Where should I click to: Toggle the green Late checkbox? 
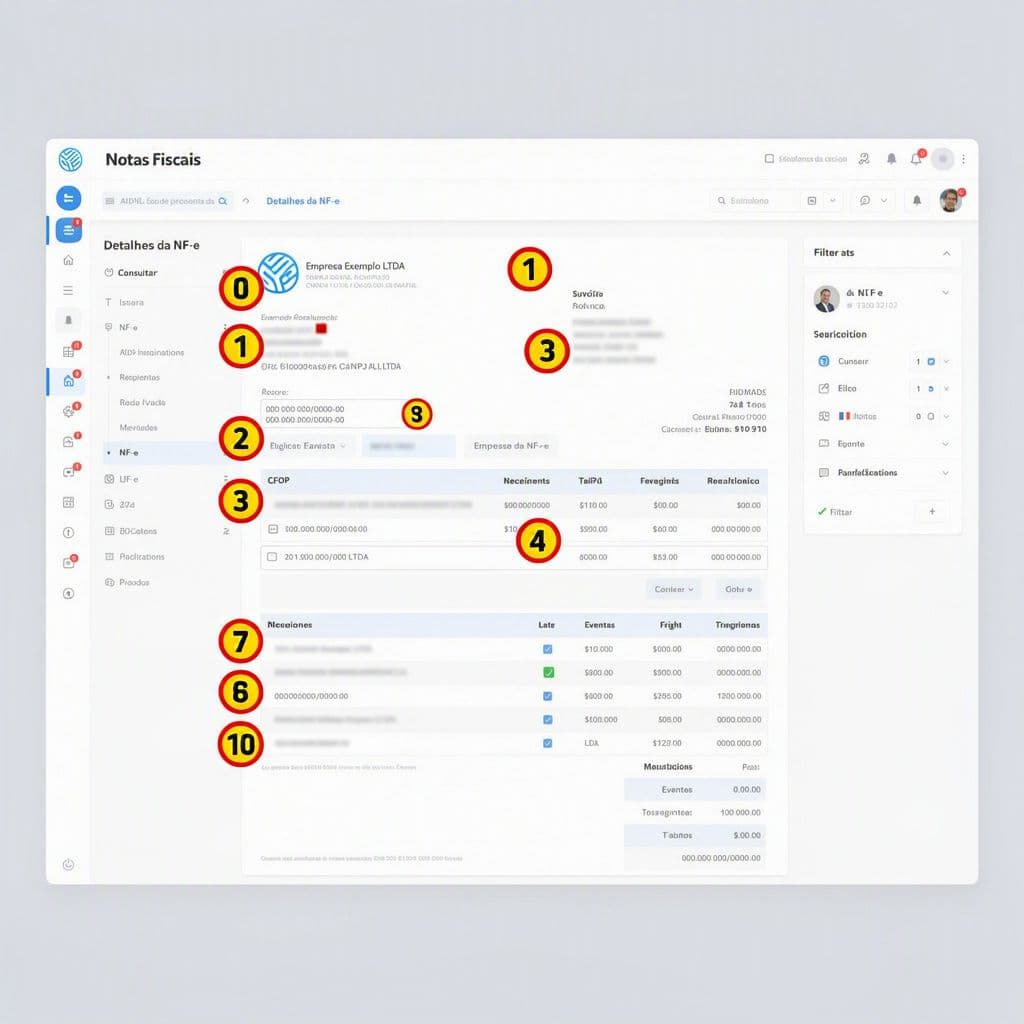[549, 673]
